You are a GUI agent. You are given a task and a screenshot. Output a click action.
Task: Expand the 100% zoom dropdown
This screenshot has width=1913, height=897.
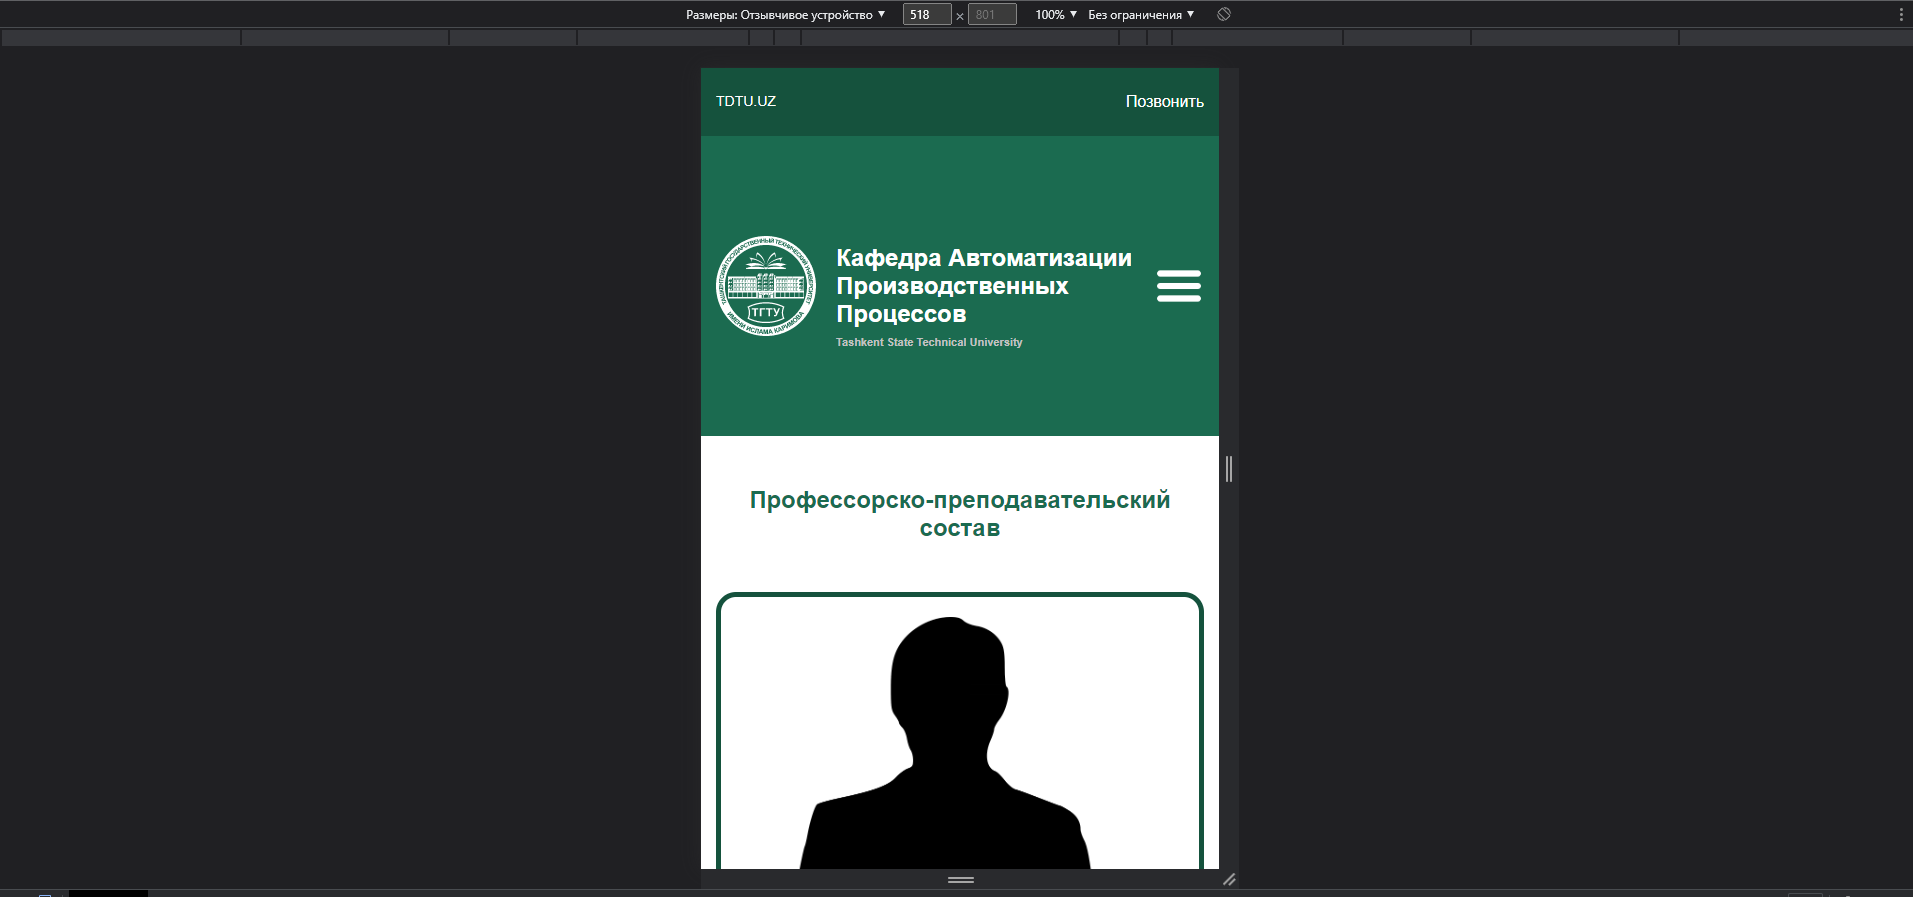(1055, 15)
